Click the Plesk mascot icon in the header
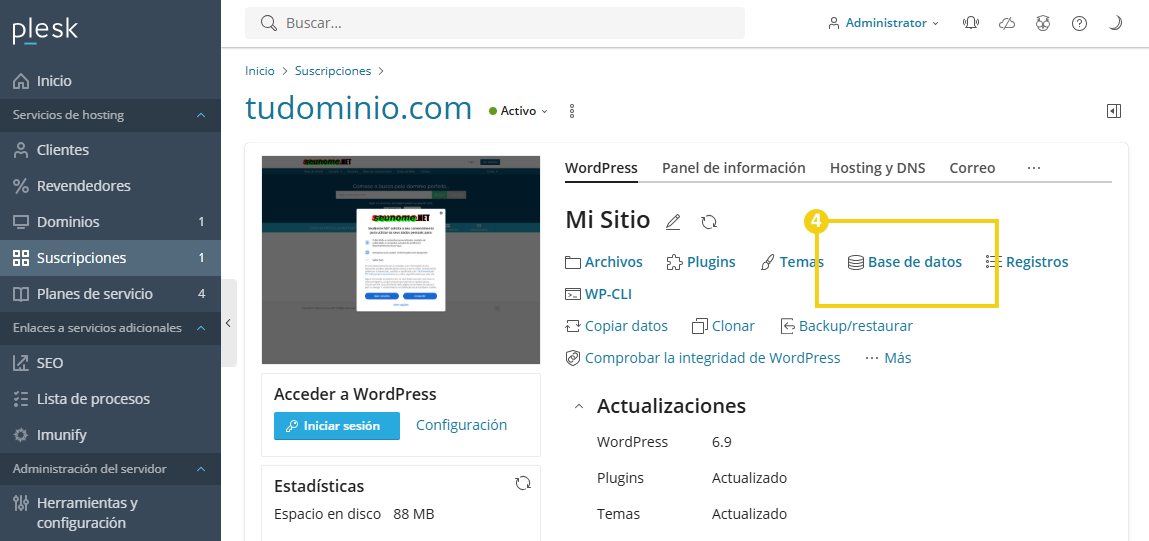The height and width of the screenshot is (541, 1149). point(1043,23)
